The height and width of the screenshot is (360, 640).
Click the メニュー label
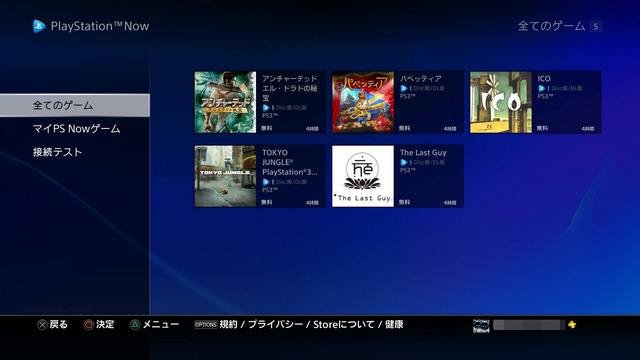pos(161,324)
